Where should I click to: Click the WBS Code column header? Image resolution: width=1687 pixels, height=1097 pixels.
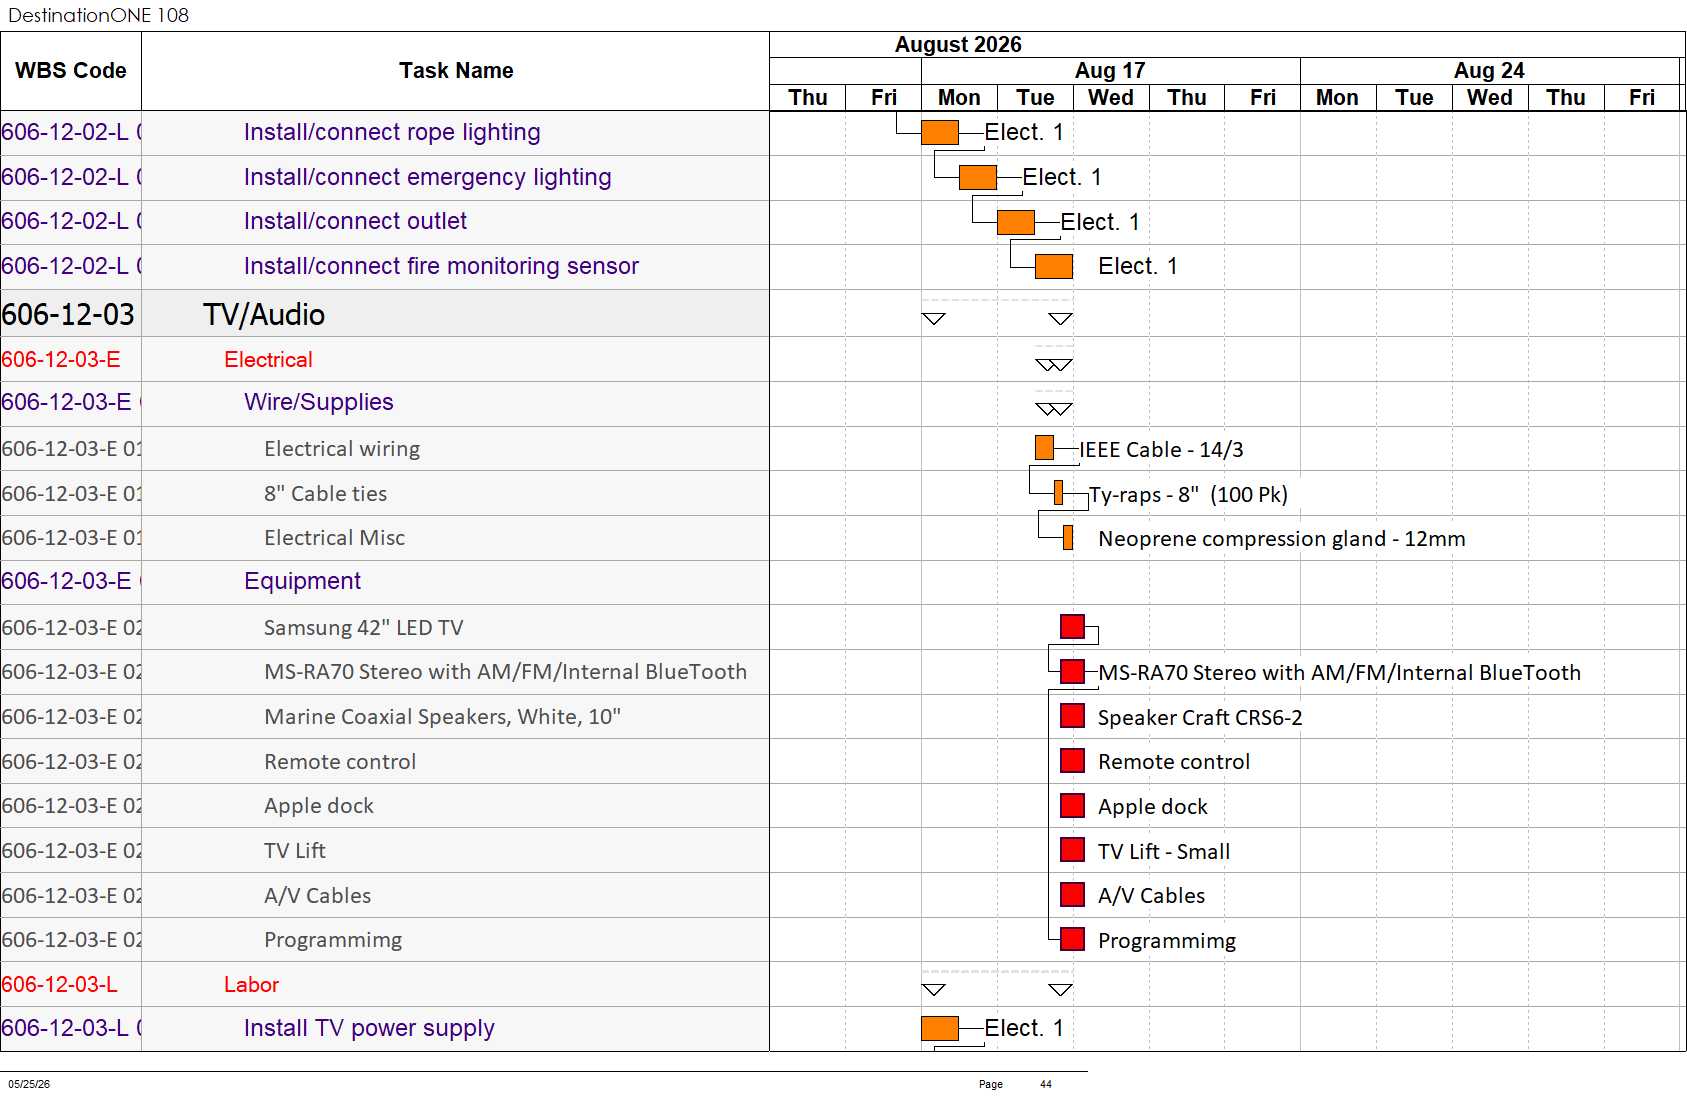point(71,71)
